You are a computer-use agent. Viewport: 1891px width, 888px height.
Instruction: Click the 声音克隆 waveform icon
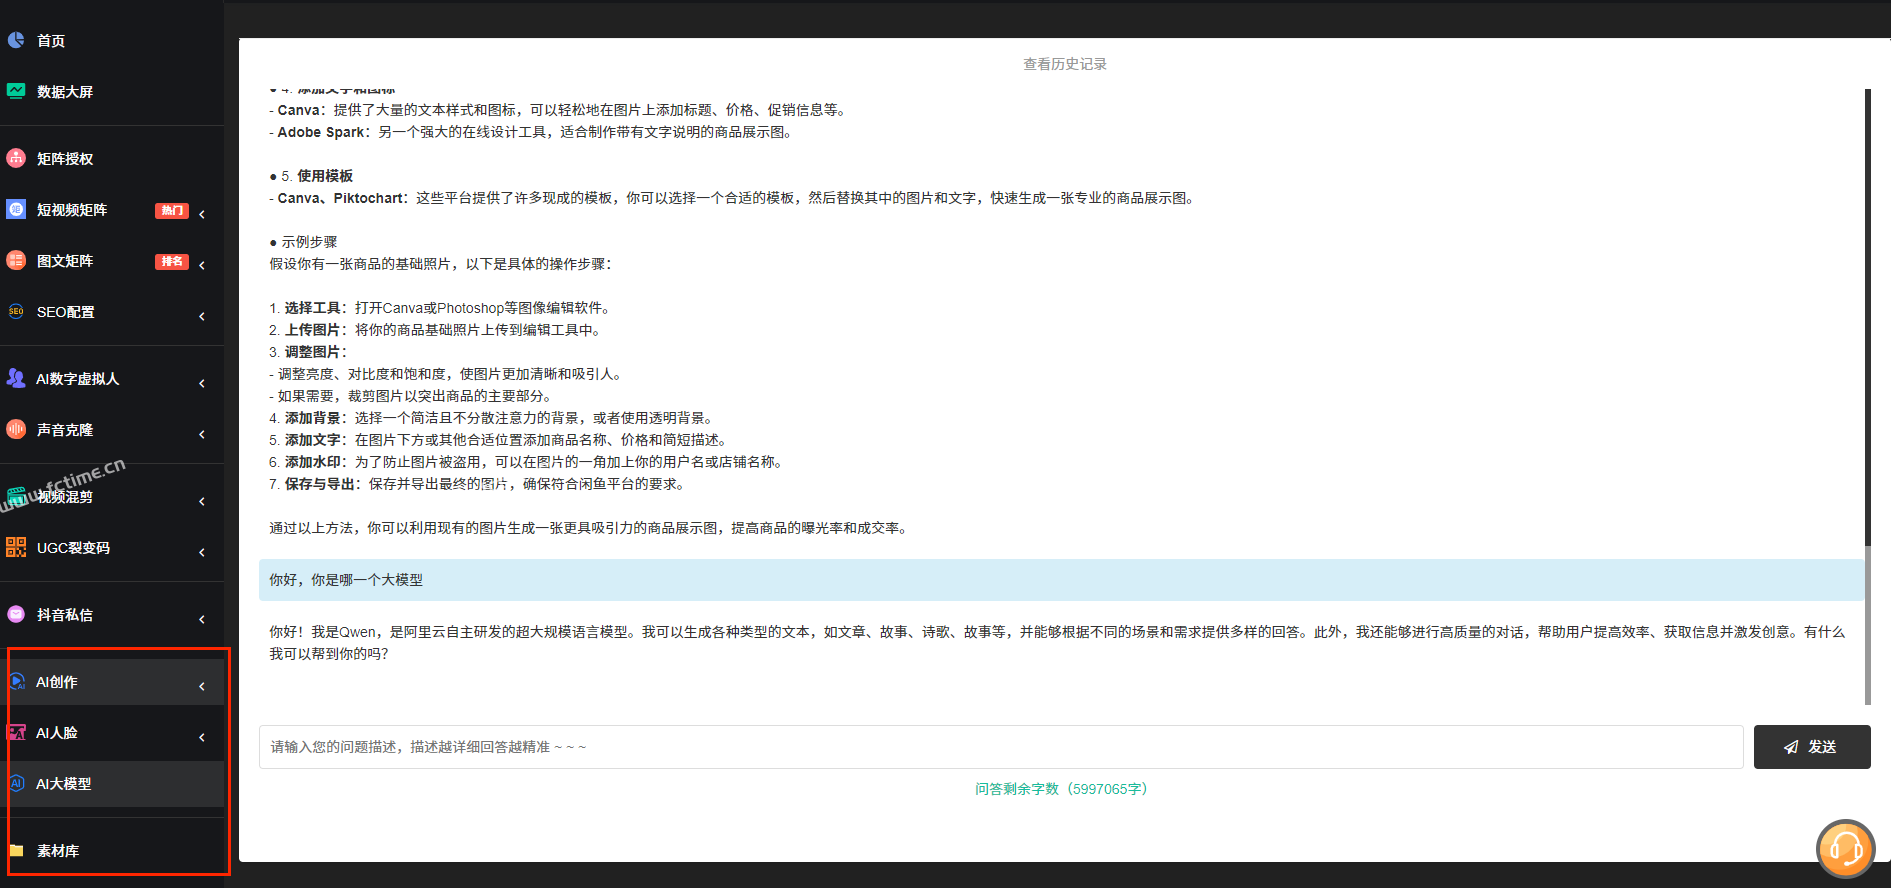pyautogui.click(x=16, y=429)
